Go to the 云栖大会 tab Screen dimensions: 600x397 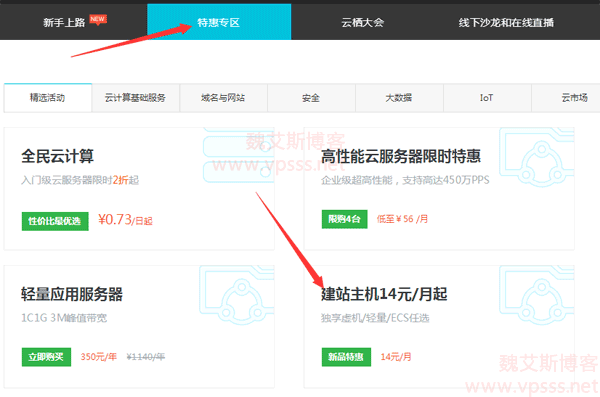tap(362, 23)
